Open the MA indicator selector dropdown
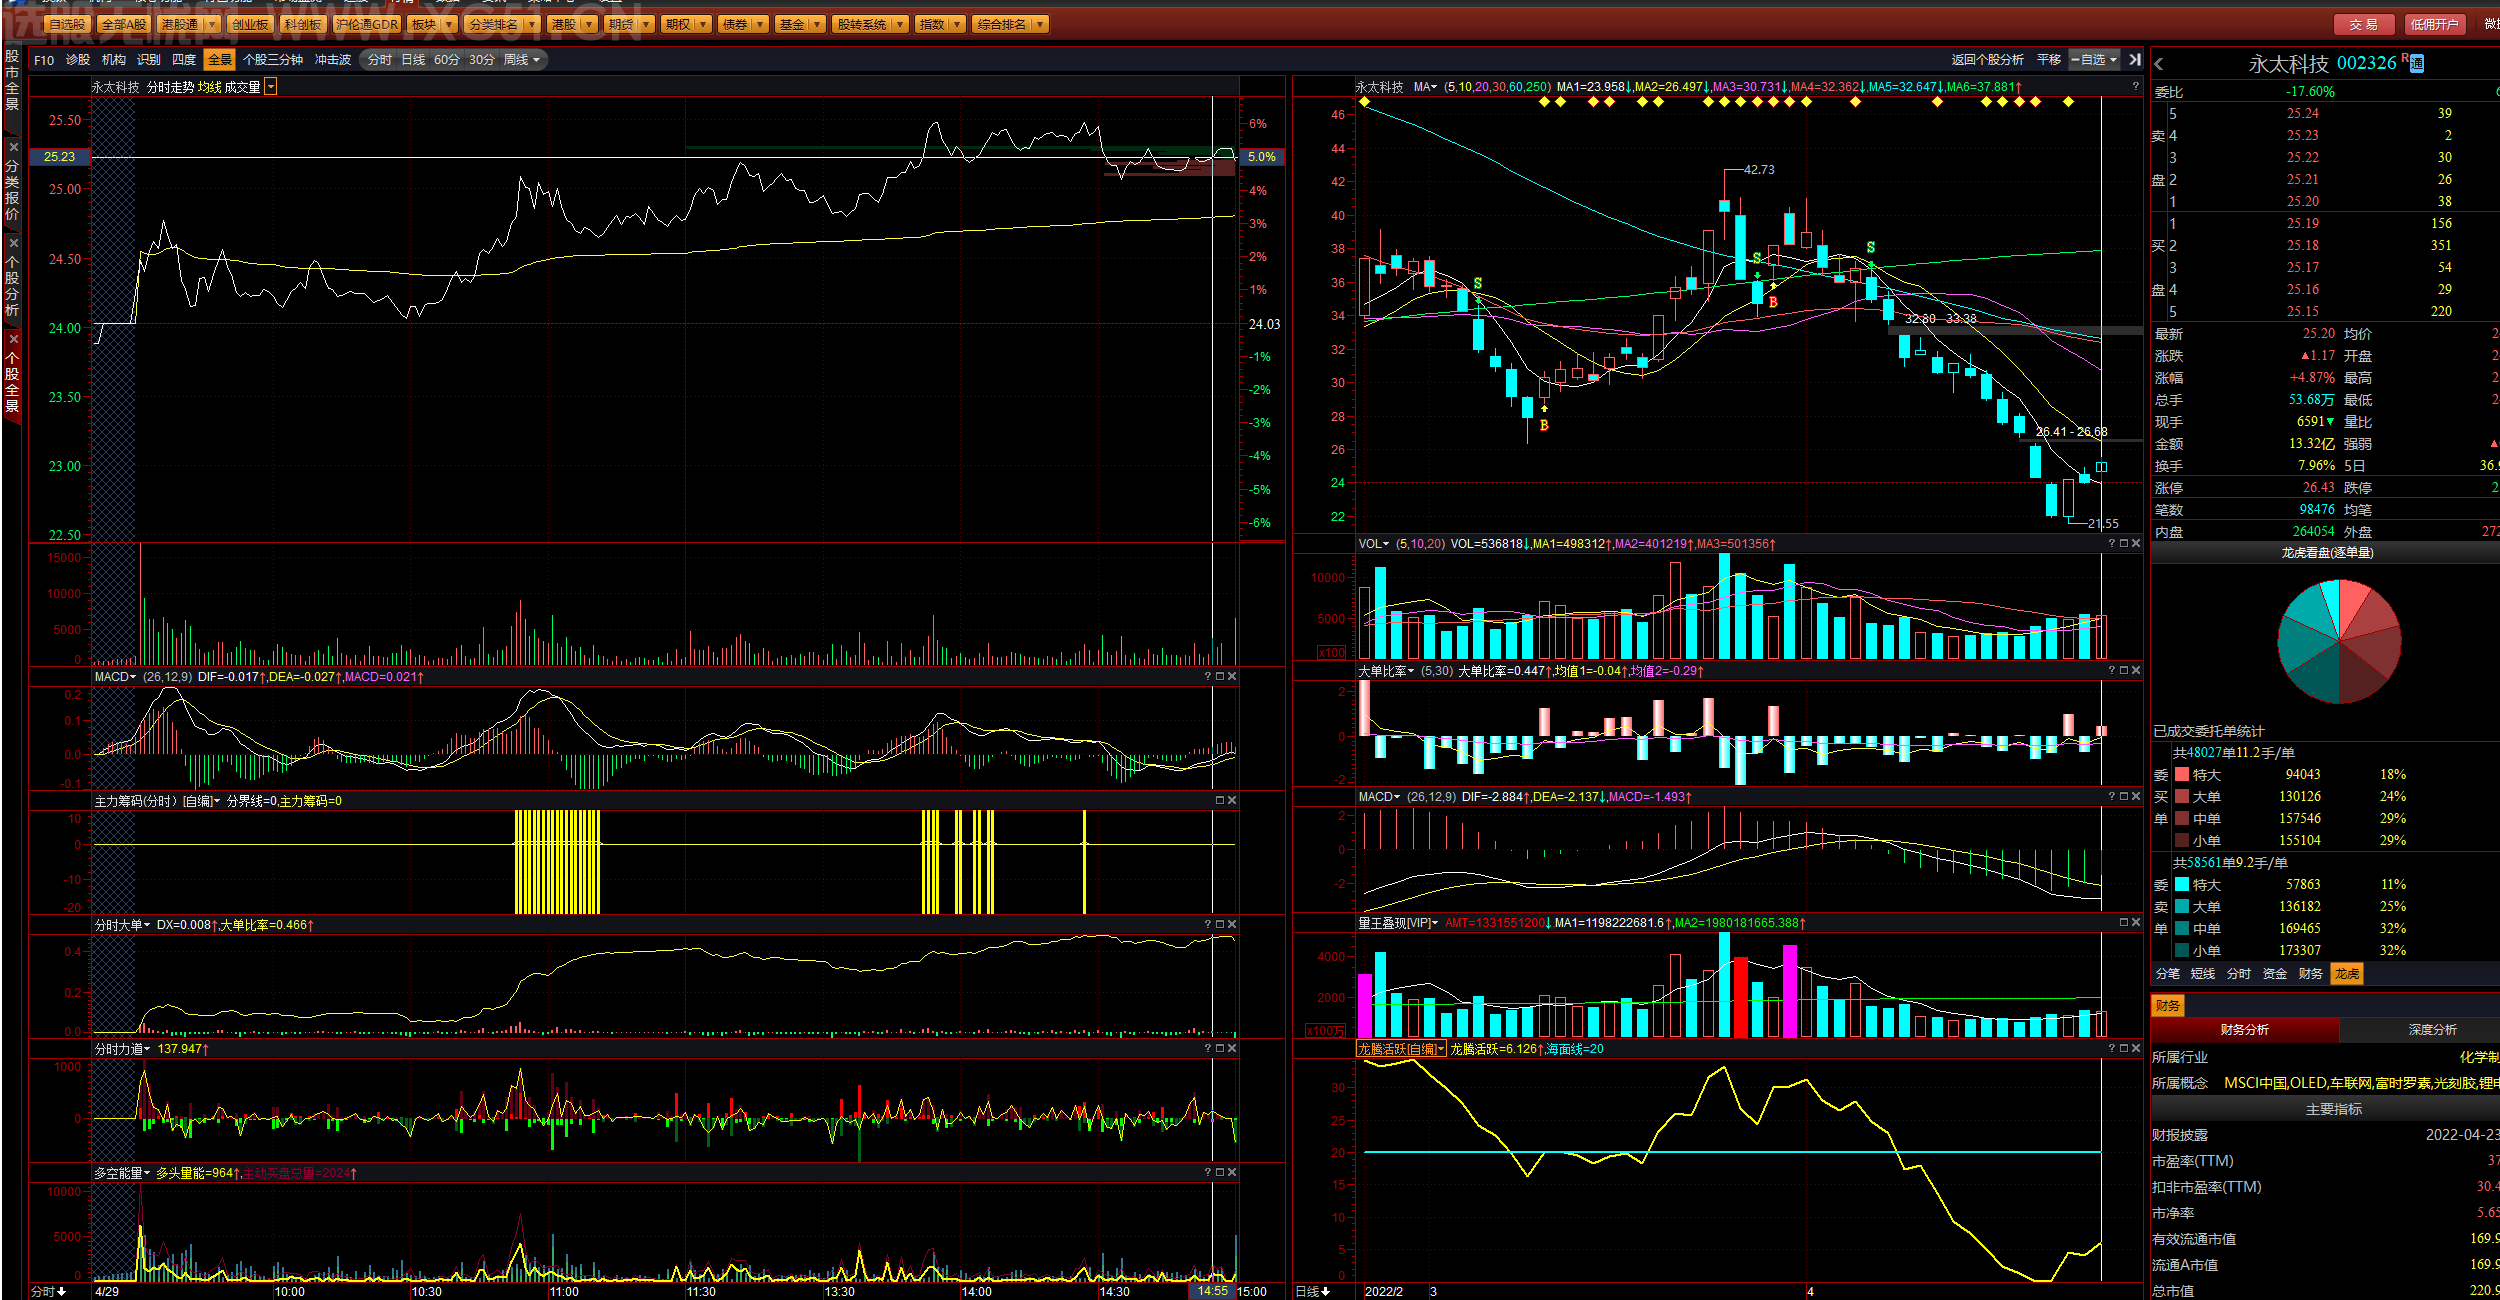Image resolution: width=2500 pixels, height=1300 pixels. click(1426, 87)
